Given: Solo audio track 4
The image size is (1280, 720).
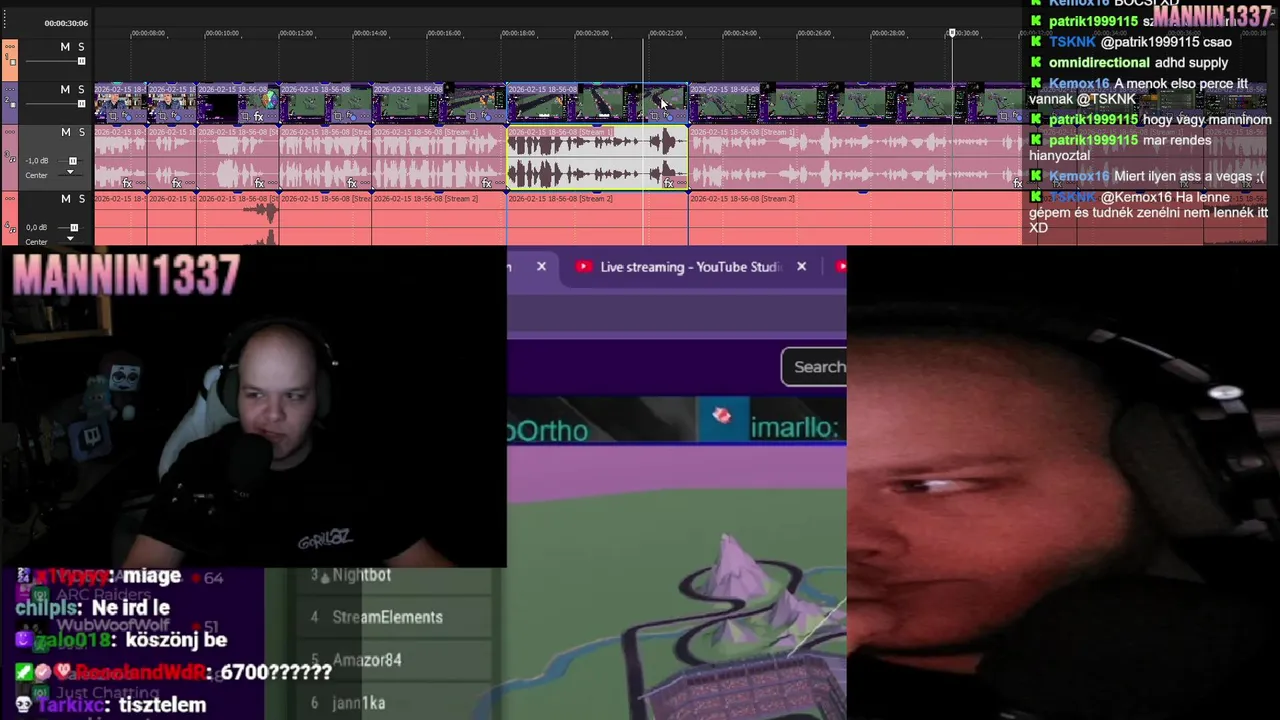Looking at the screenshot, I should click(x=81, y=198).
